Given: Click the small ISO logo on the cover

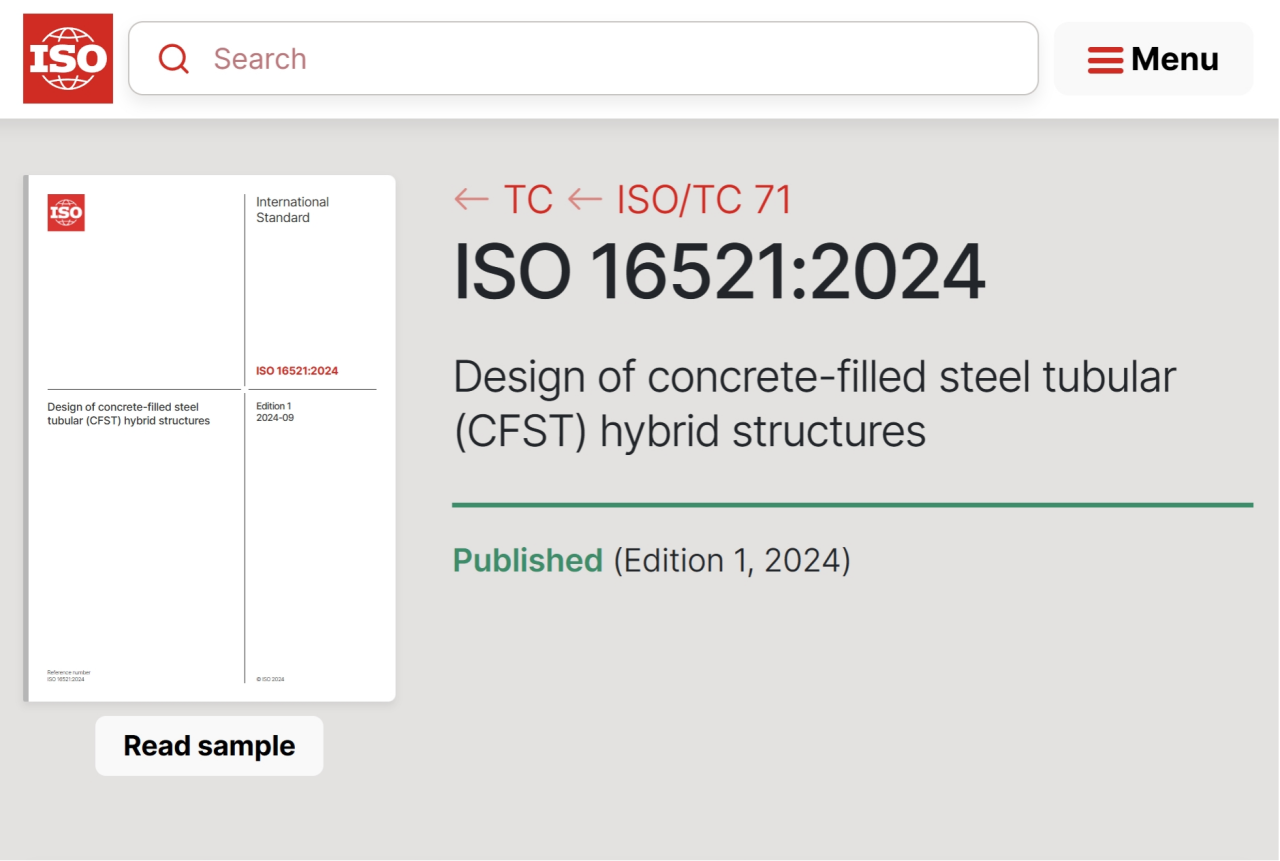Looking at the screenshot, I should tap(66, 213).
